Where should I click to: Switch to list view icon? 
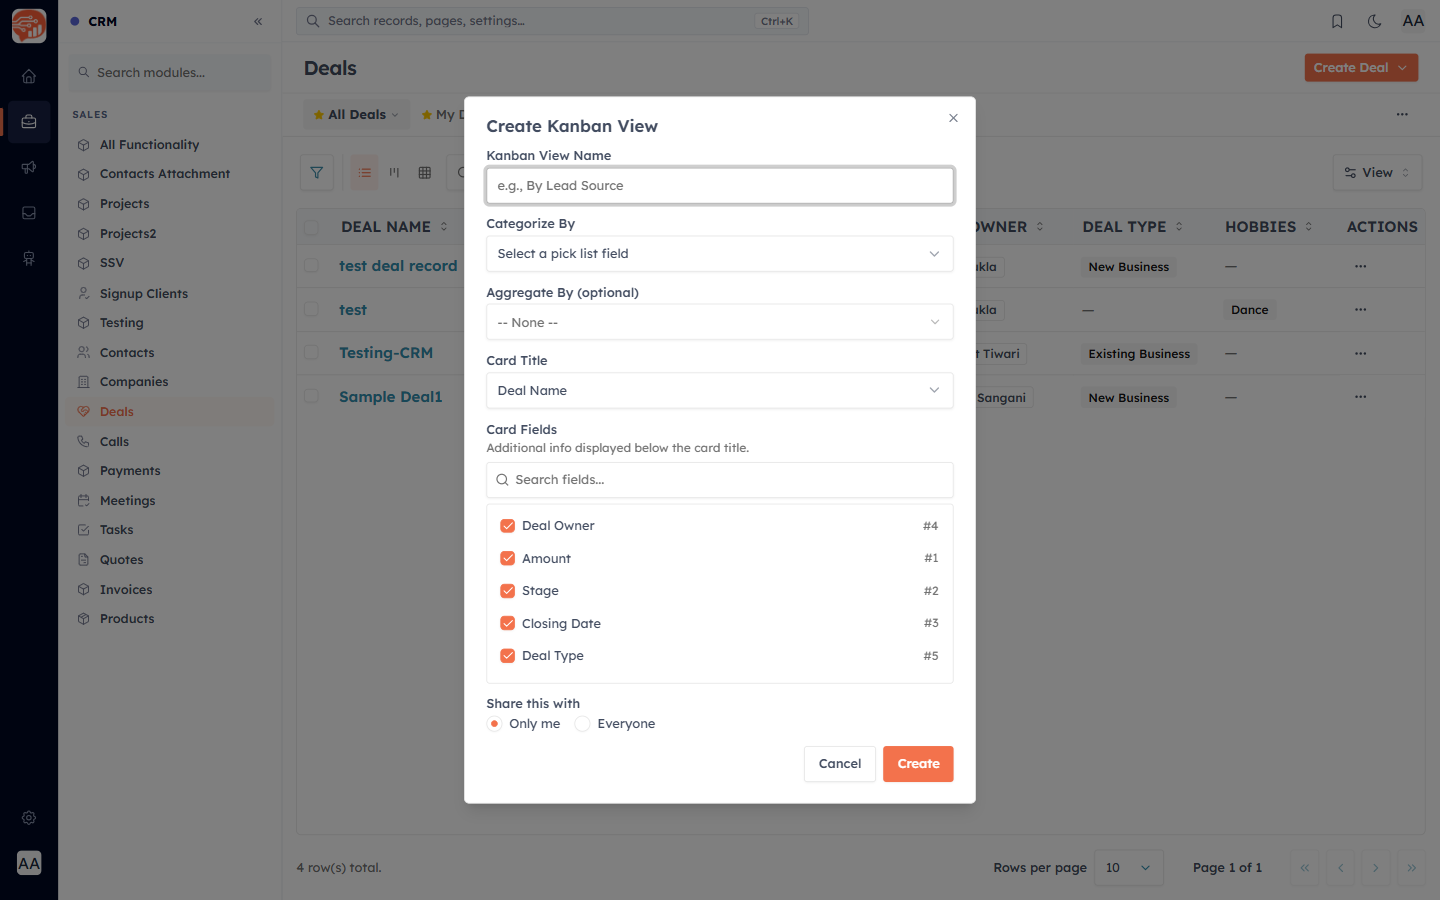point(365,173)
